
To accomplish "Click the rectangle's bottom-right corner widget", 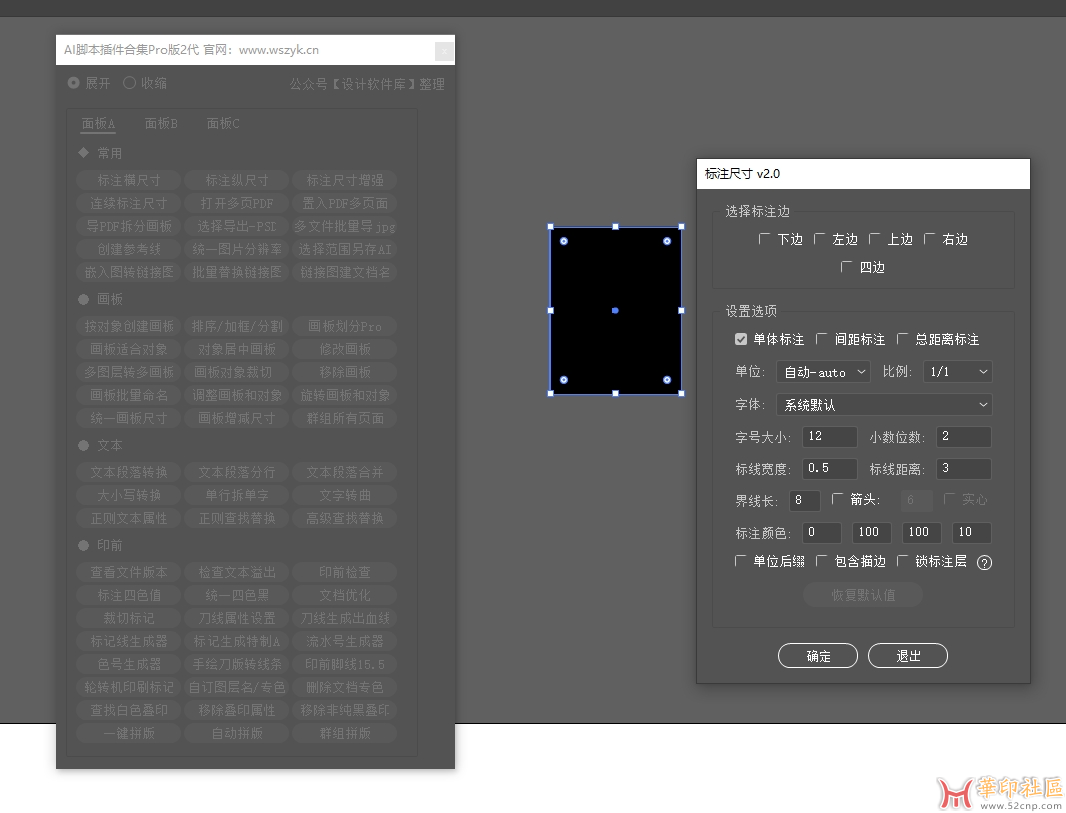I will [667, 380].
